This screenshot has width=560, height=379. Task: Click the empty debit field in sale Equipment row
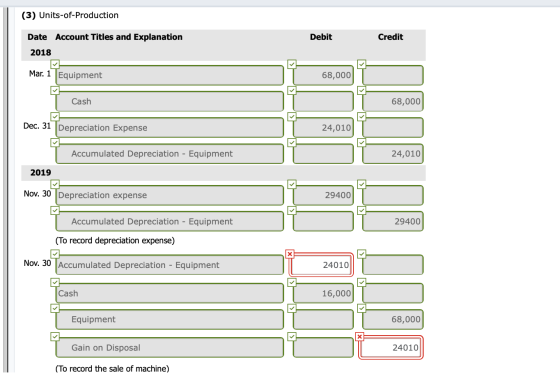coord(323,319)
